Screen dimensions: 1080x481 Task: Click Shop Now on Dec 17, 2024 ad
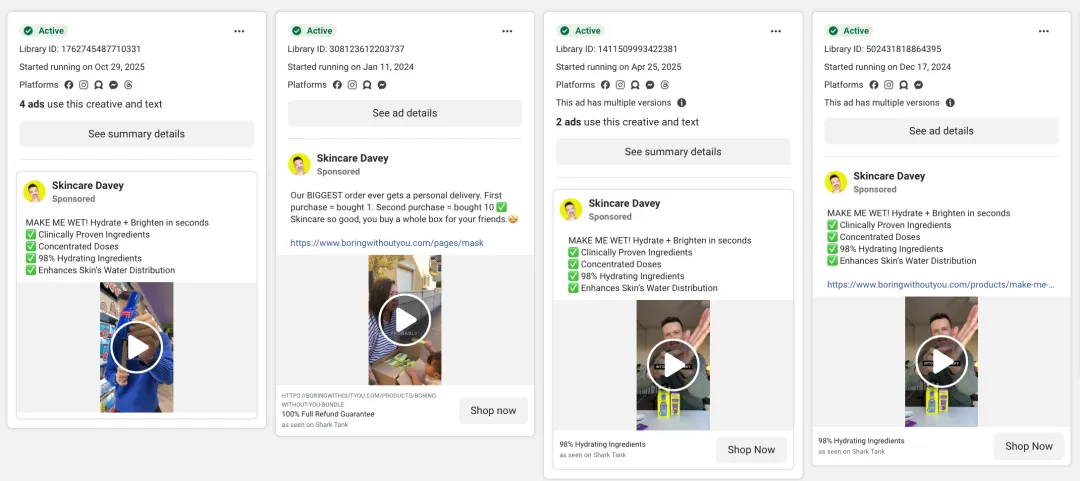(1029, 446)
